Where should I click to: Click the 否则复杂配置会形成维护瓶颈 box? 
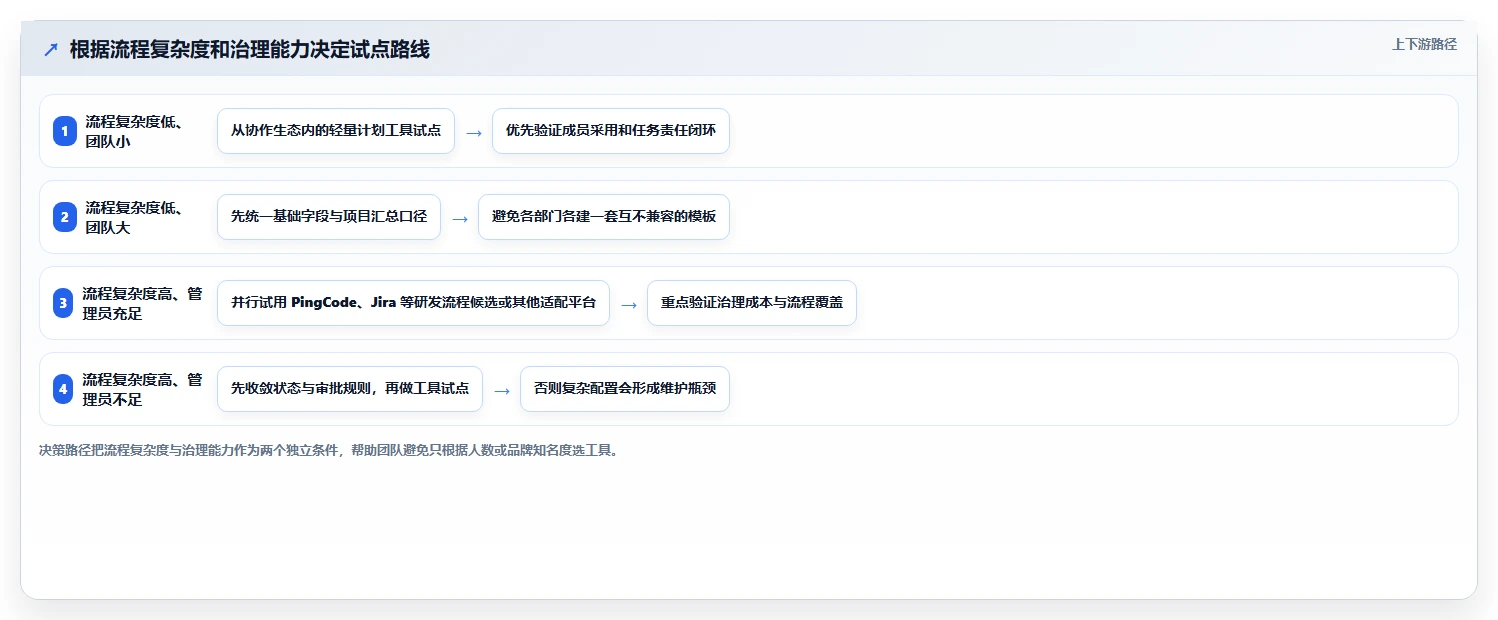625,389
